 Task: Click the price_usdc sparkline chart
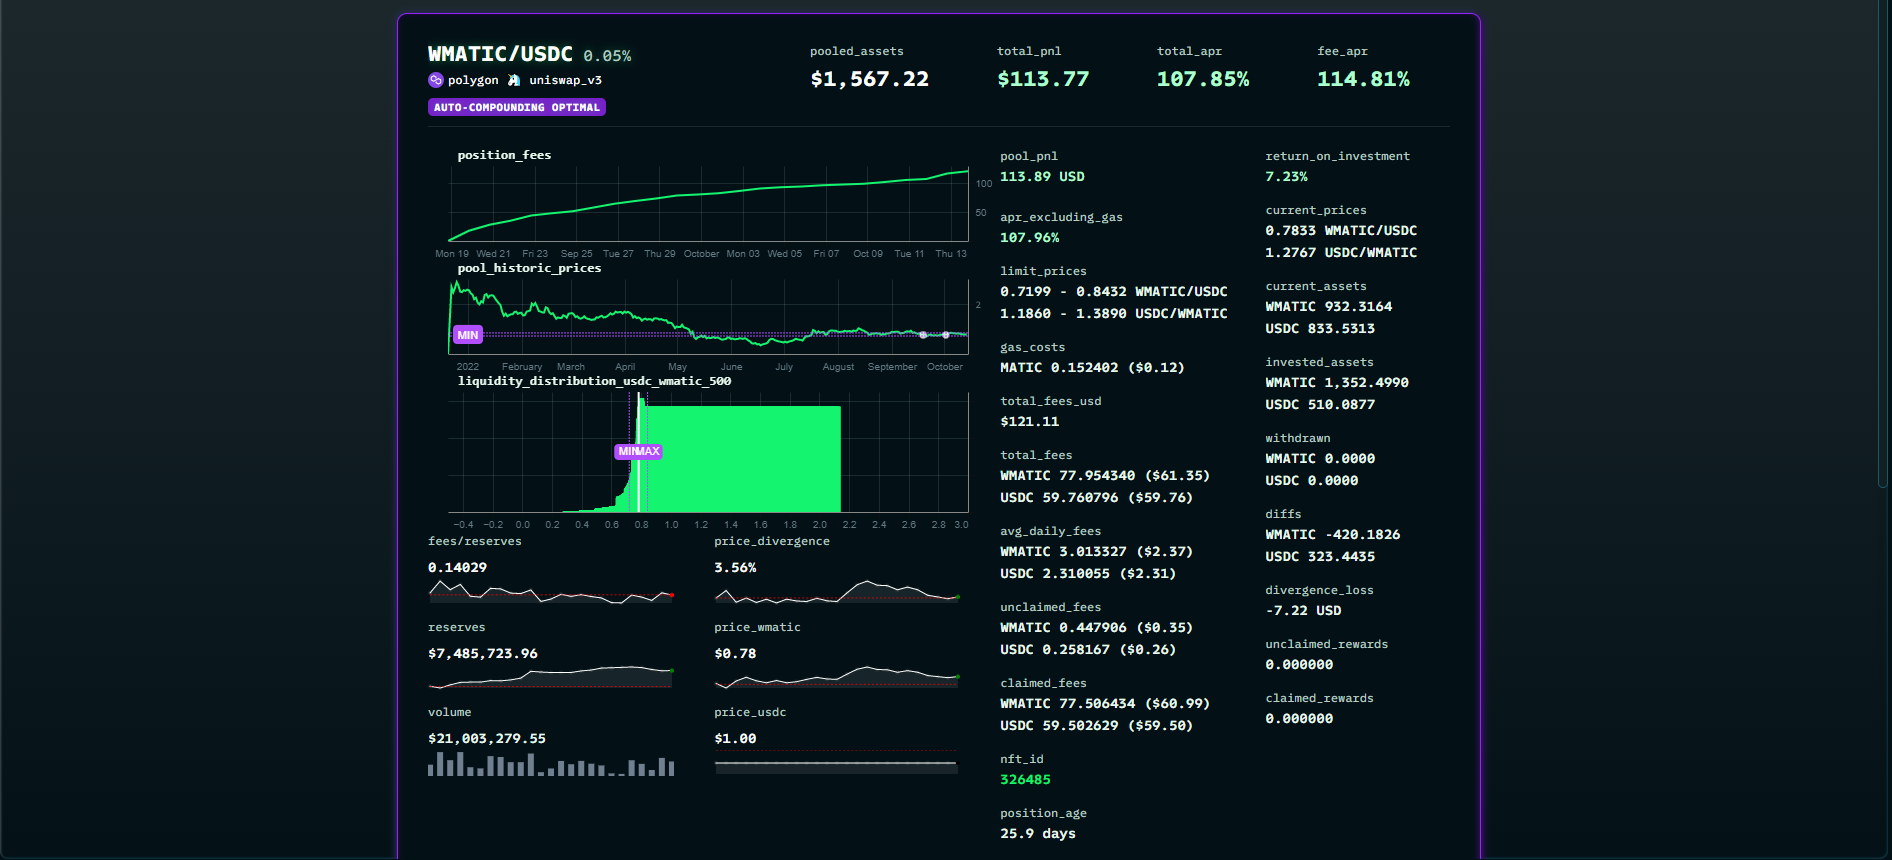click(836, 764)
